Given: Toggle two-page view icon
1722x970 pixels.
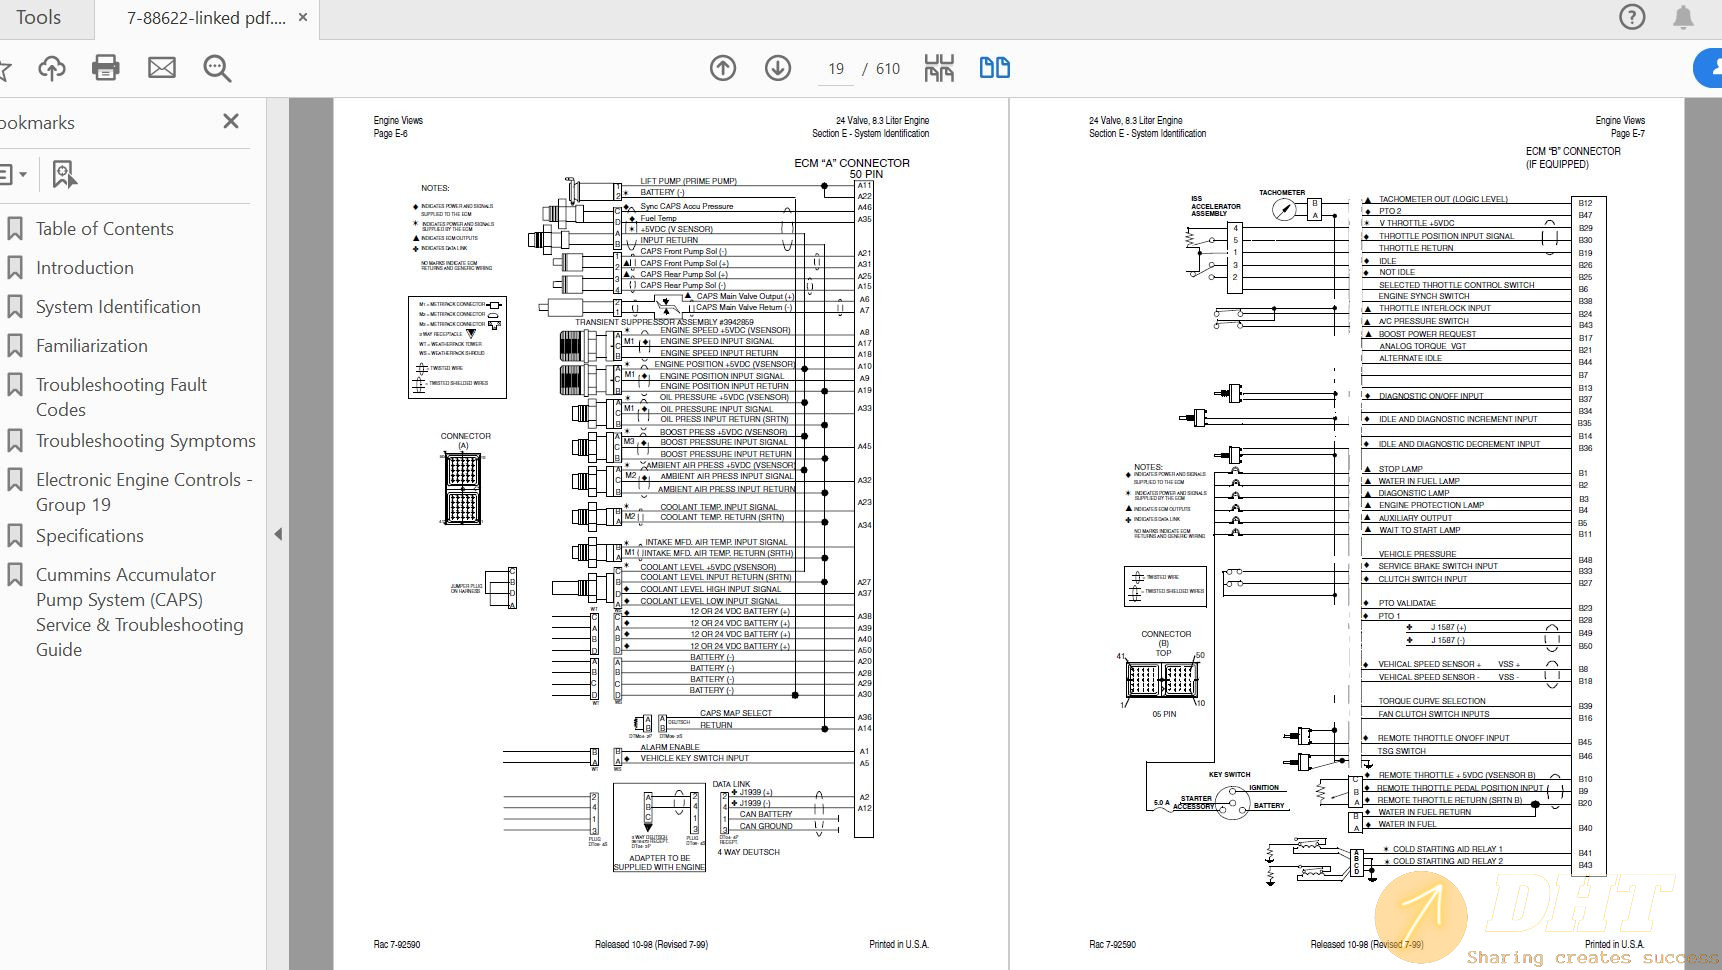Looking at the screenshot, I should click(x=994, y=68).
